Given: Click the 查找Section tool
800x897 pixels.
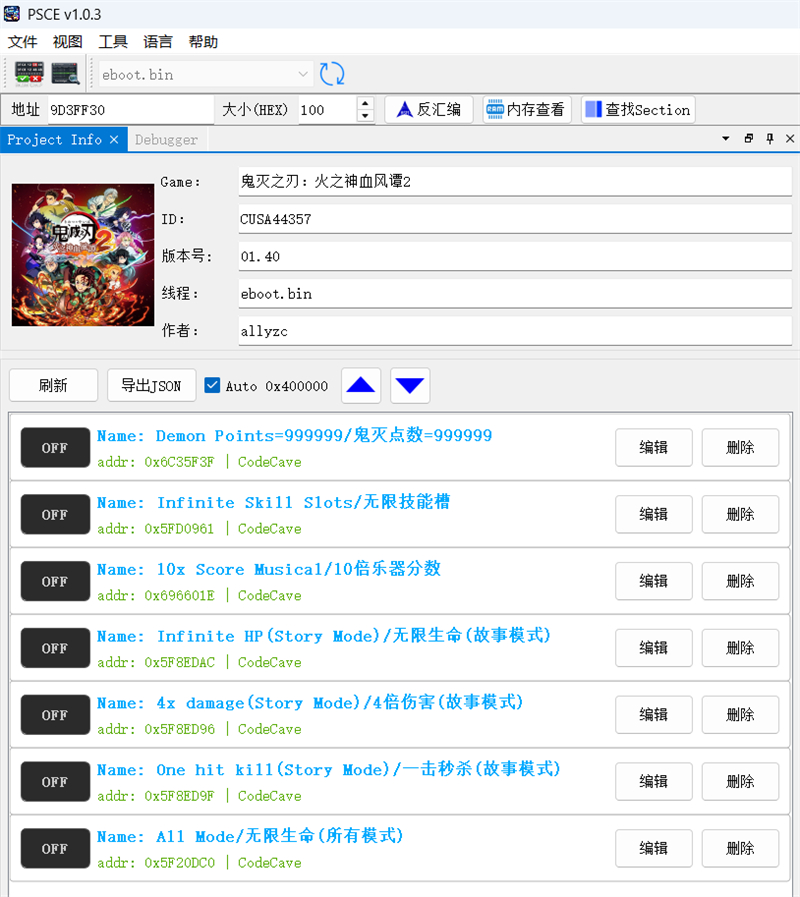Looking at the screenshot, I should tap(637, 109).
